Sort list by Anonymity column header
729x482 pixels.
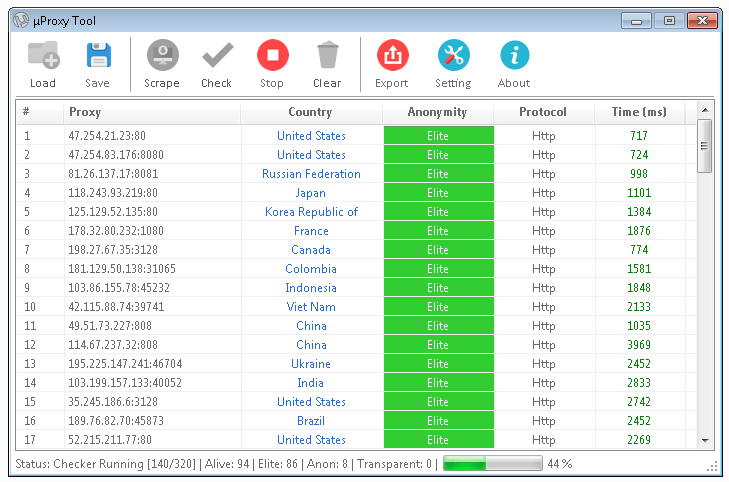point(437,112)
